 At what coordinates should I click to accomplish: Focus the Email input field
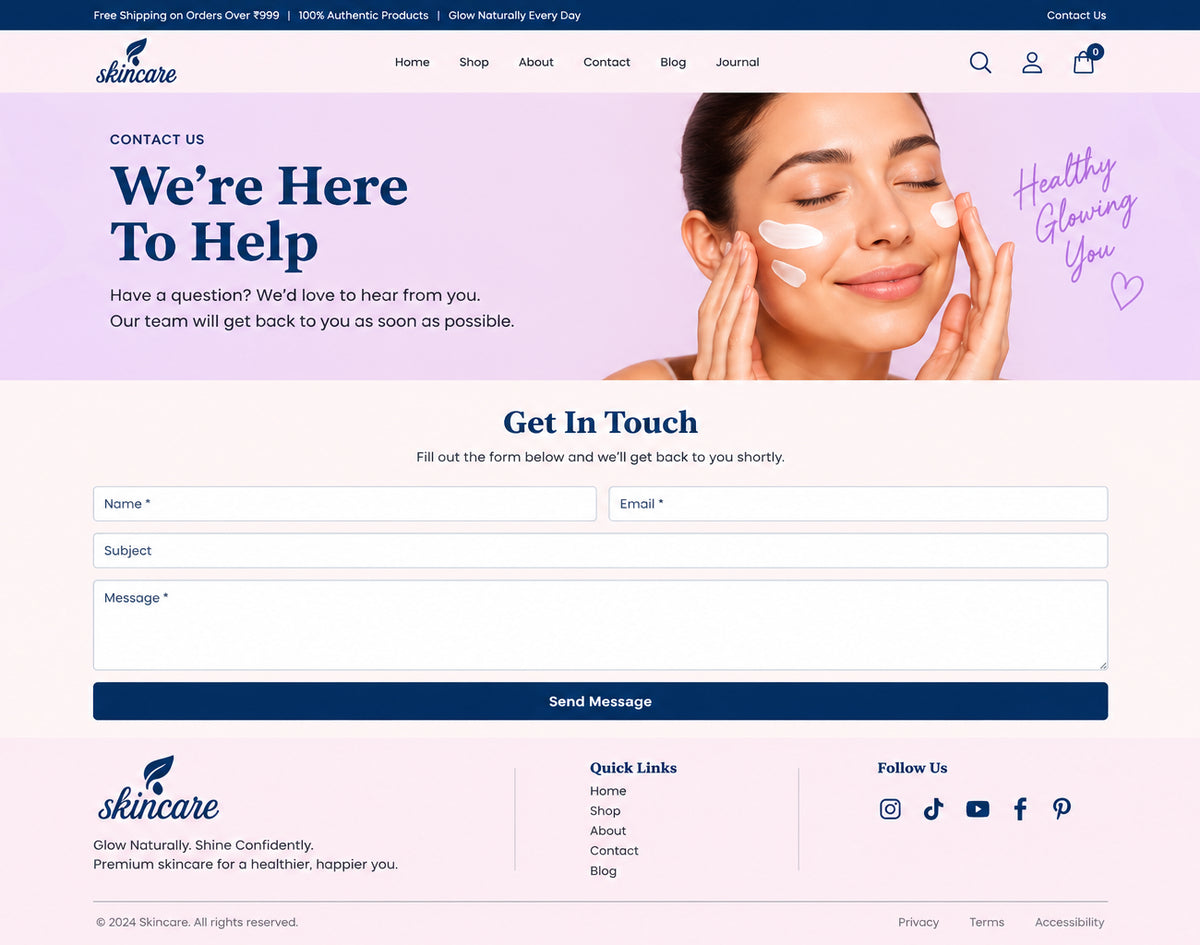[x=858, y=504]
